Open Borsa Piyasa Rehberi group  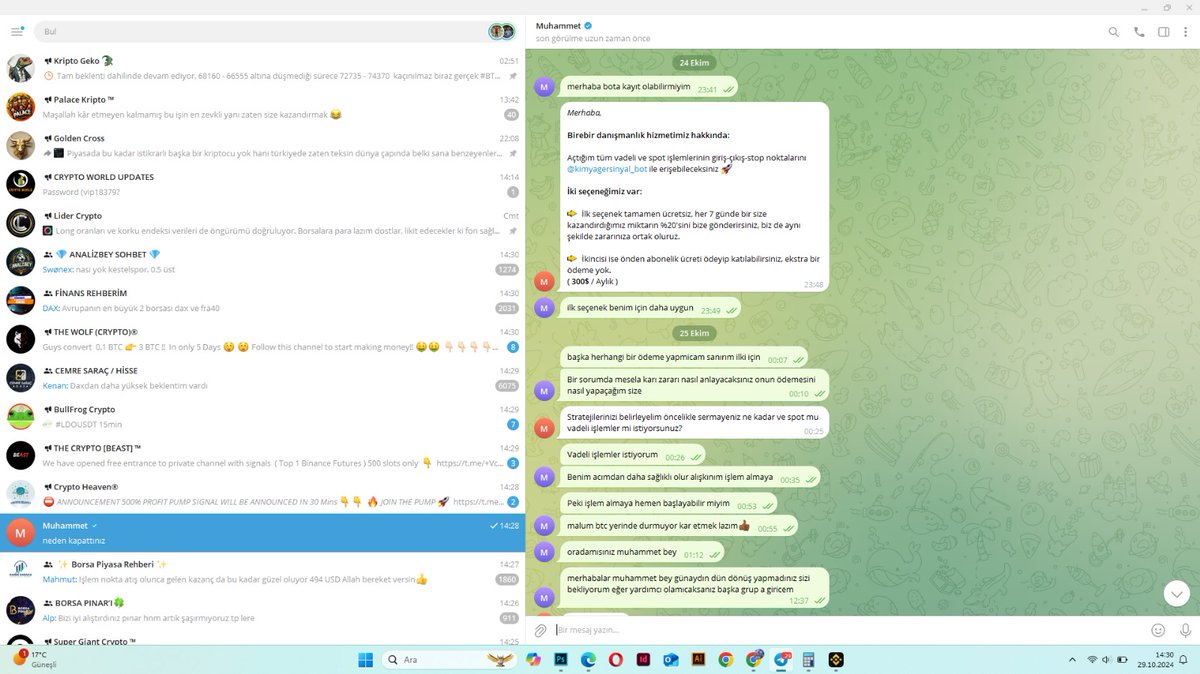coord(262,571)
